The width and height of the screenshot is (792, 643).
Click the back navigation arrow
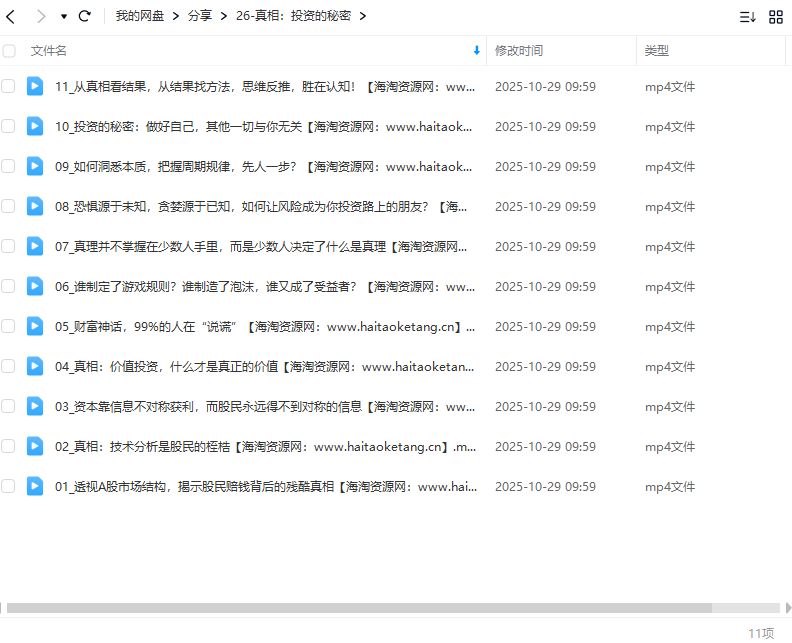tap(11, 16)
